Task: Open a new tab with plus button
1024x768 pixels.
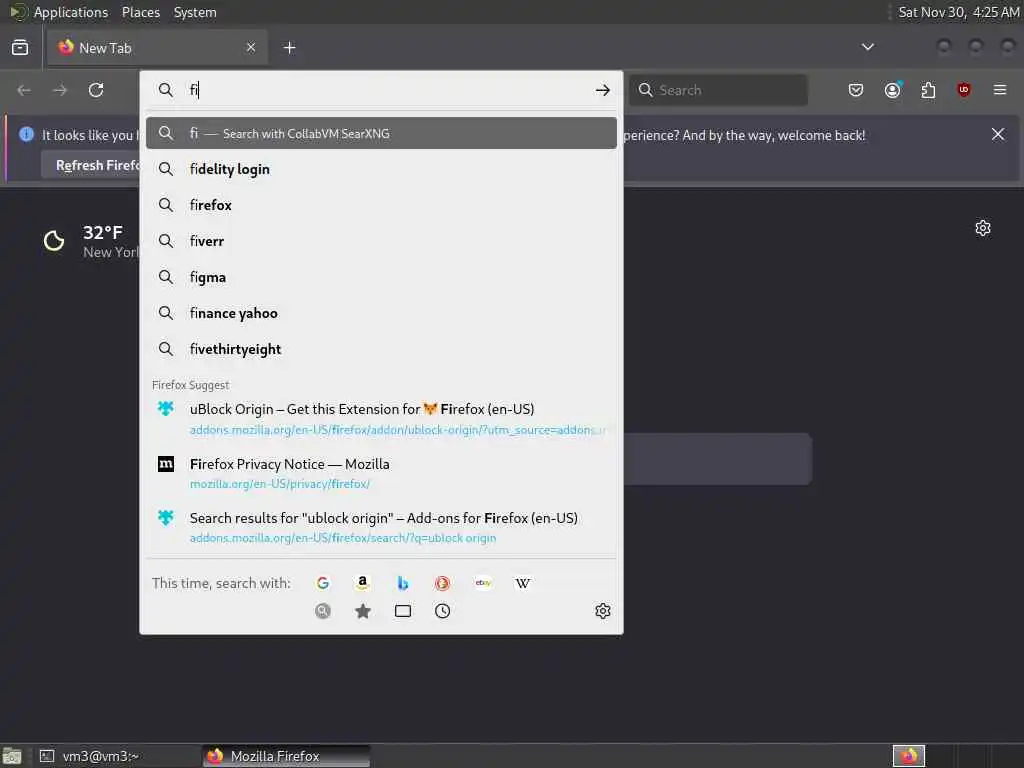Action: point(289,48)
